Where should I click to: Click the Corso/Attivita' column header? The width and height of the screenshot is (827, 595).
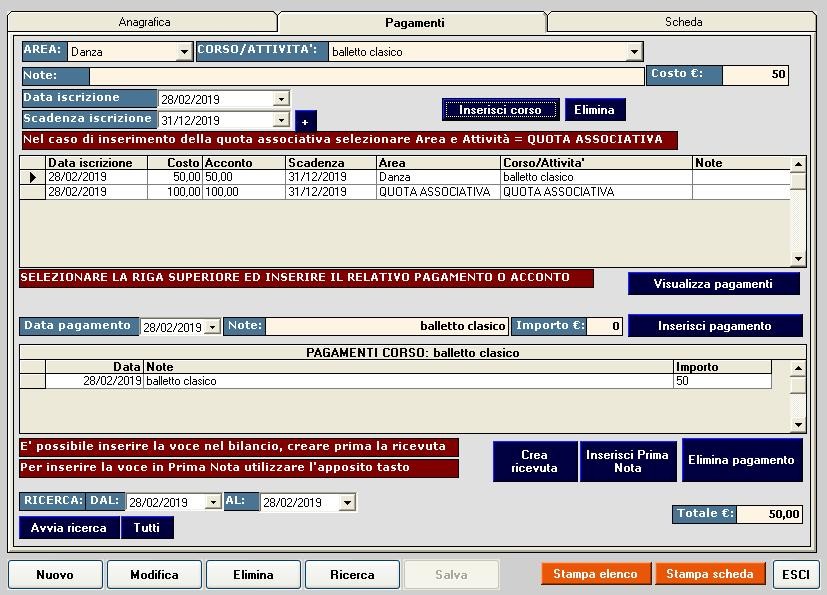(596, 163)
